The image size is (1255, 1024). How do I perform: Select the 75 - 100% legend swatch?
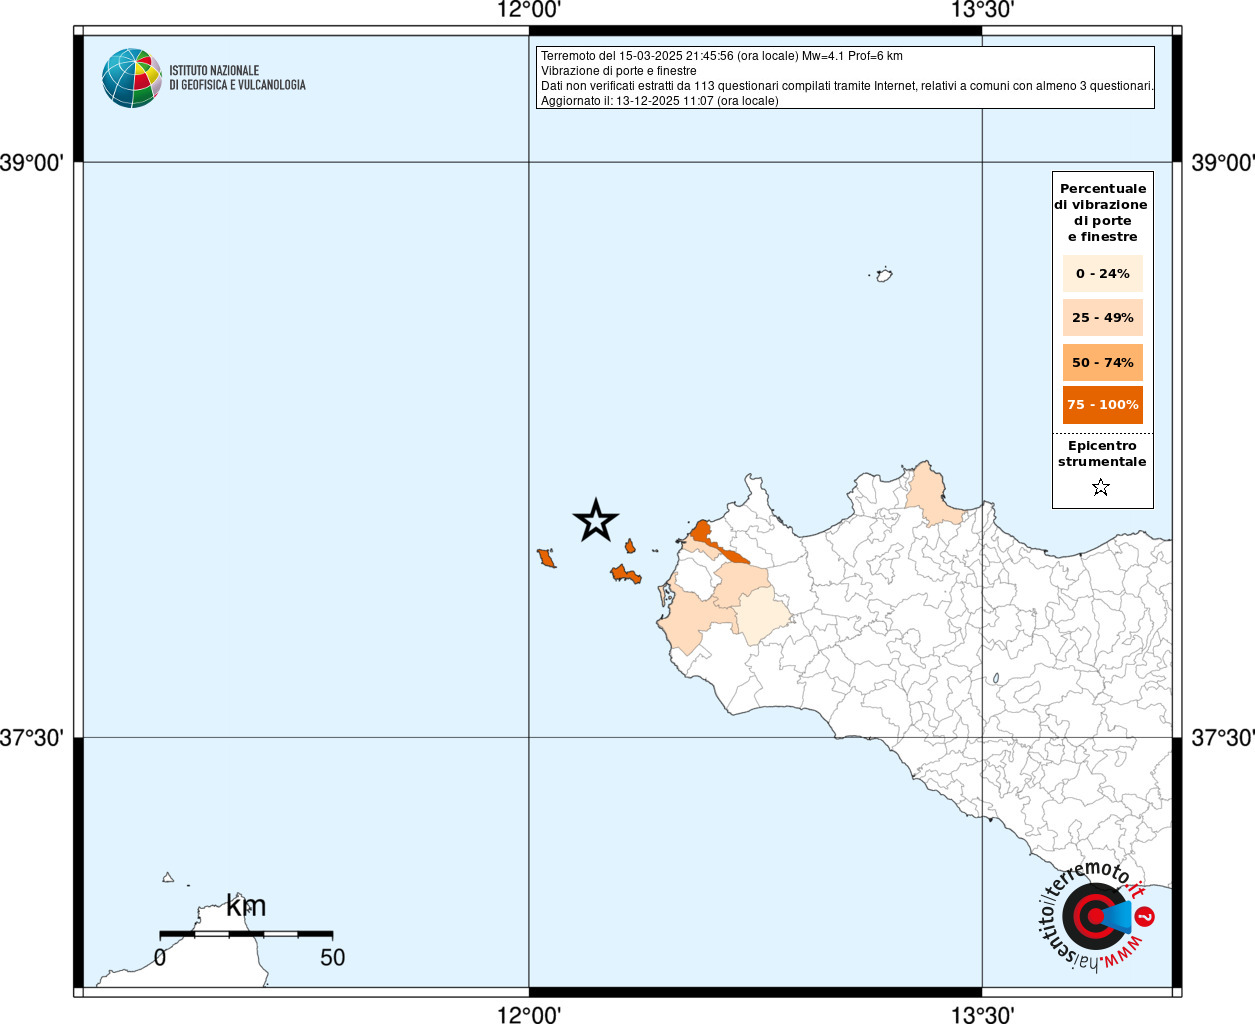coord(1102,405)
